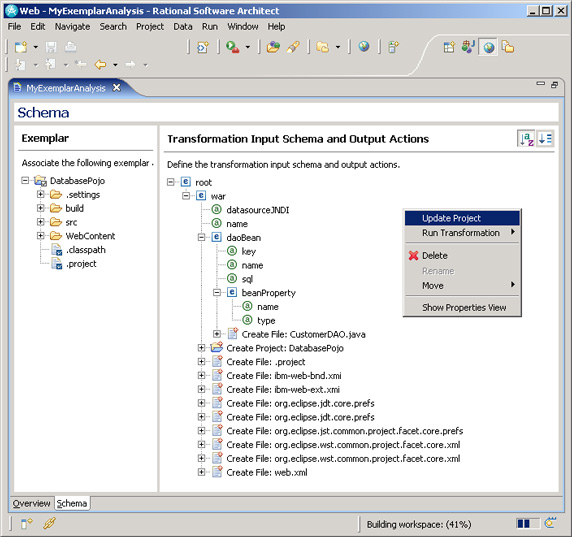Select the war element
The image size is (572, 537).
218,196
